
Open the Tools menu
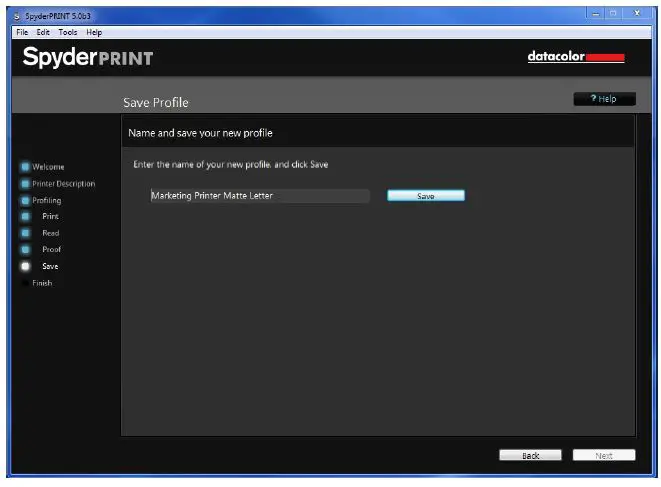pos(67,32)
